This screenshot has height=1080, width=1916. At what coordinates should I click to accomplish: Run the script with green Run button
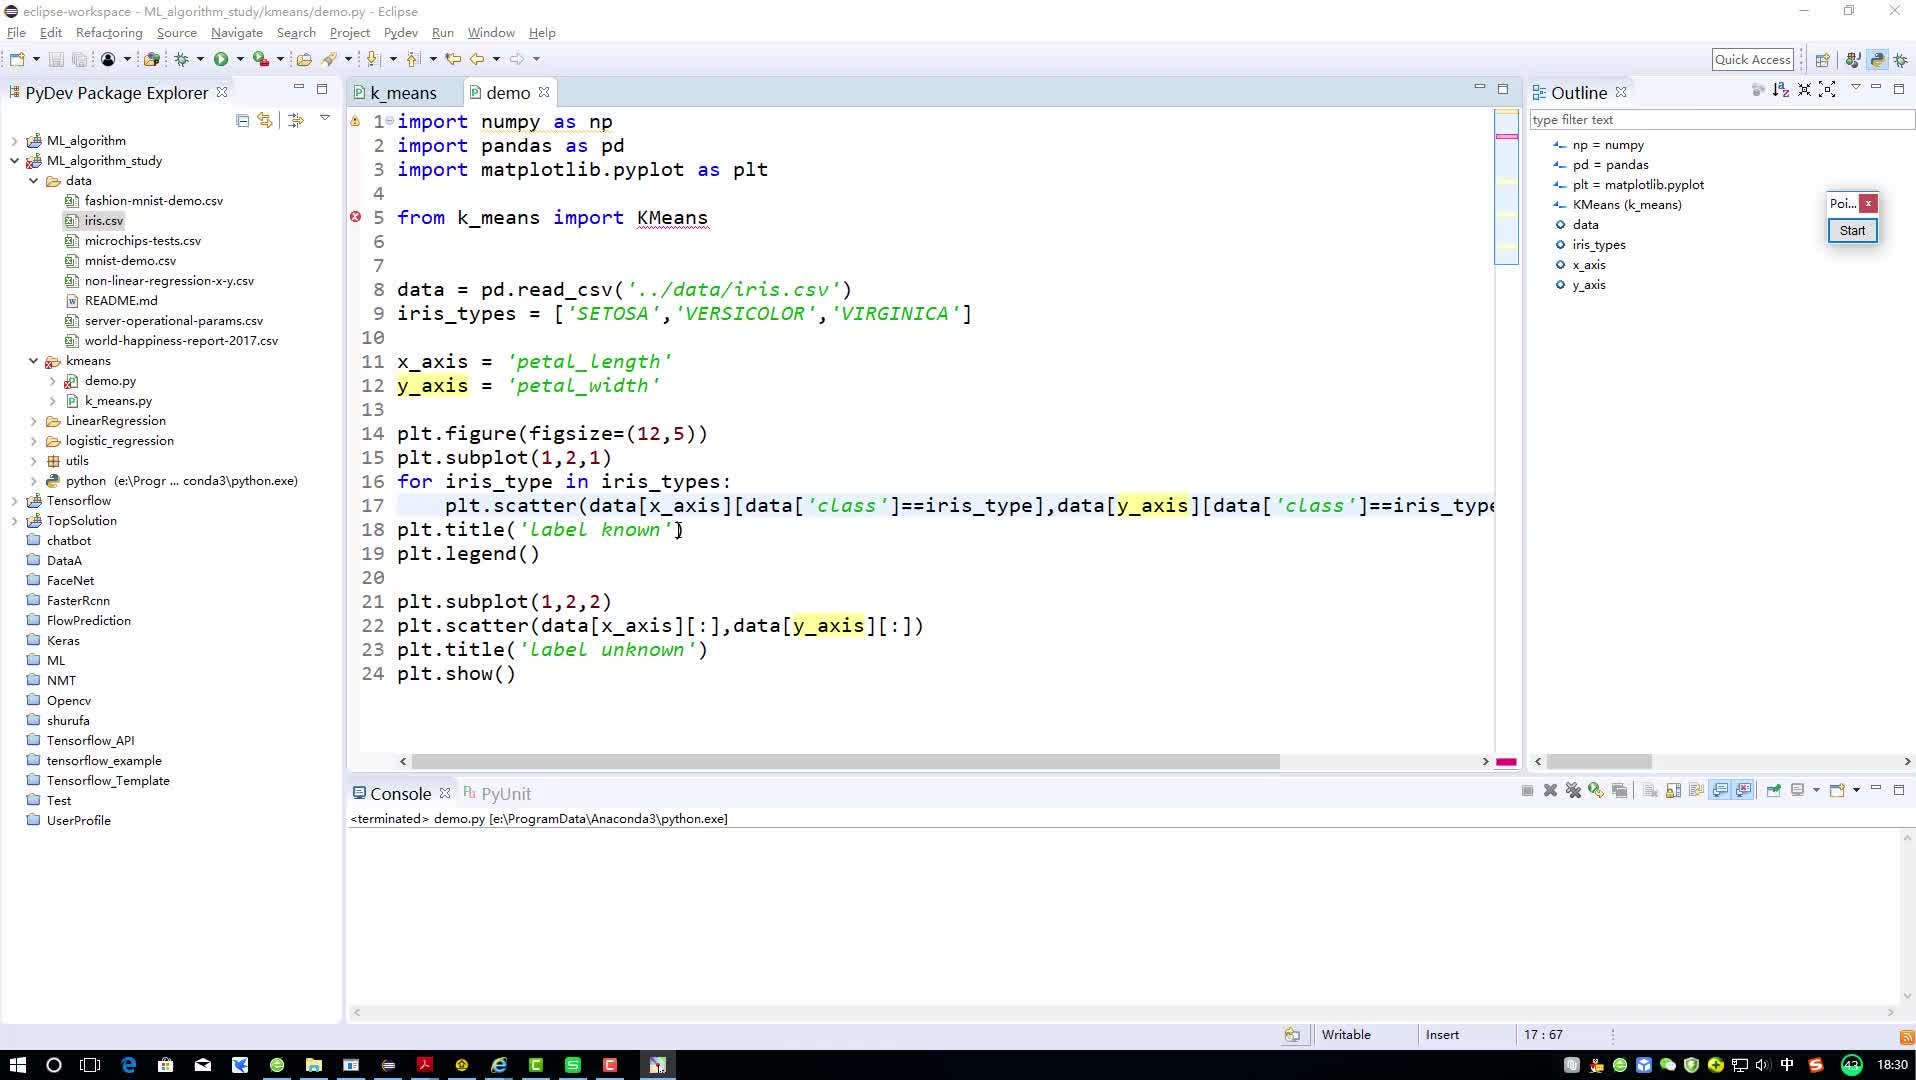(x=221, y=59)
